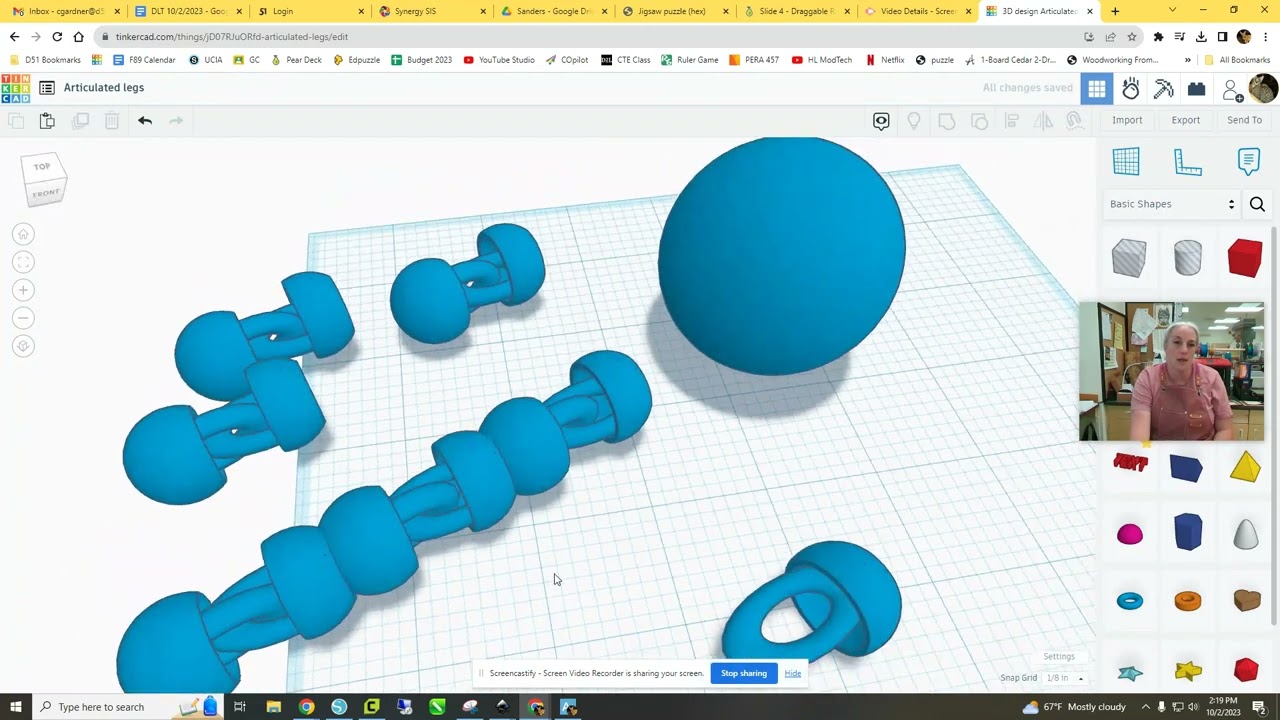Open the Bricks mode icon
Viewport: 1280px width, 720px height.
tap(1196, 89)
